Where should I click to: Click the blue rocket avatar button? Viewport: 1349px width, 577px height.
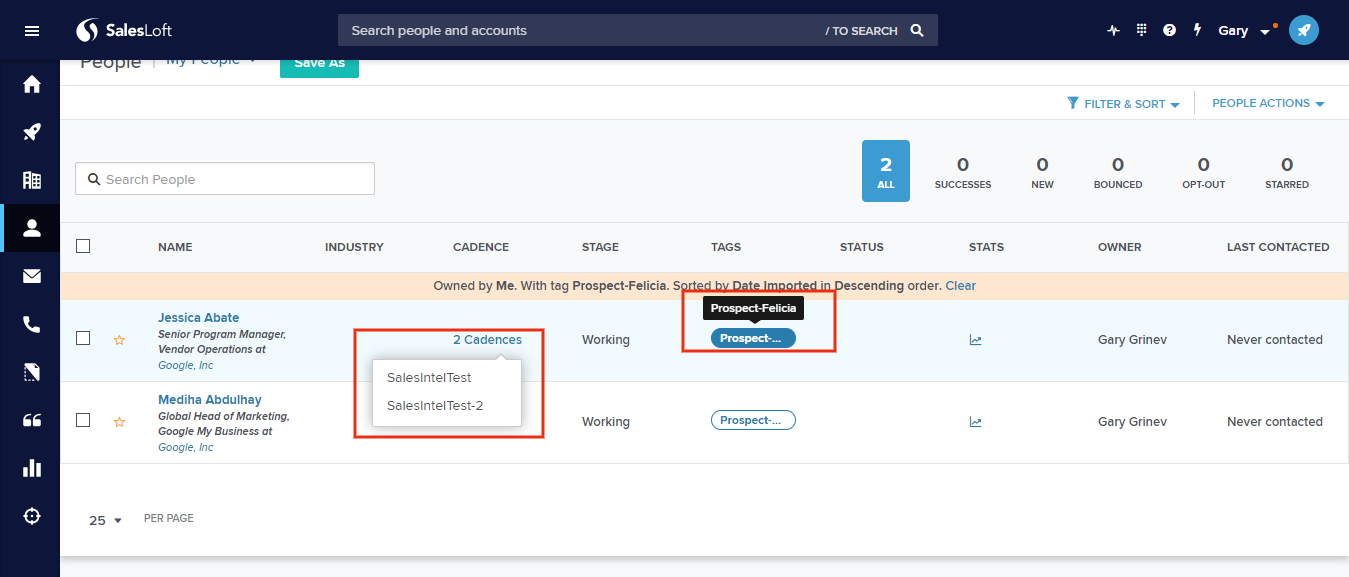tap(1304, 30)
